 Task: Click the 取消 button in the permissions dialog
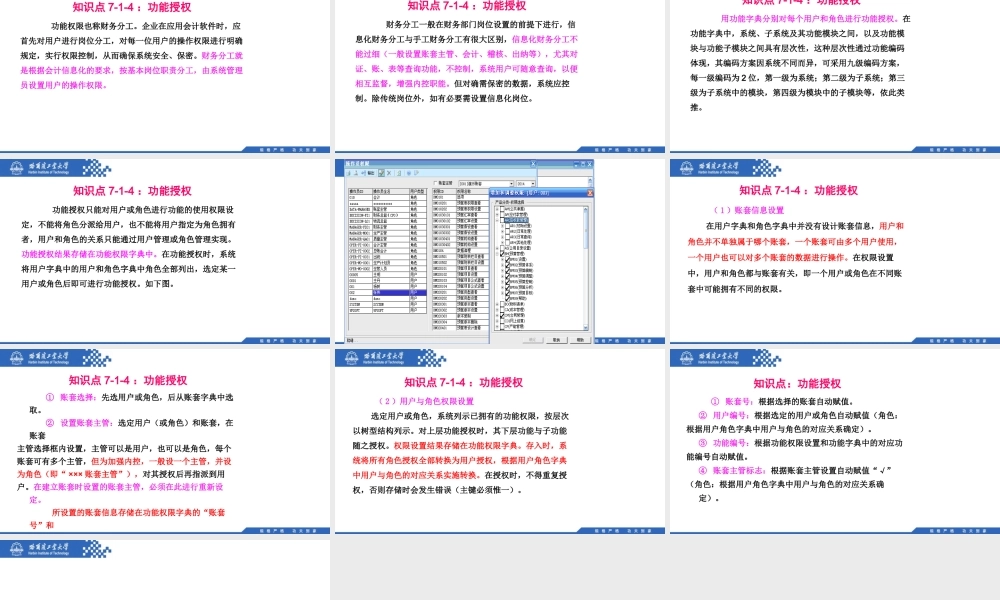click(559, 340)
